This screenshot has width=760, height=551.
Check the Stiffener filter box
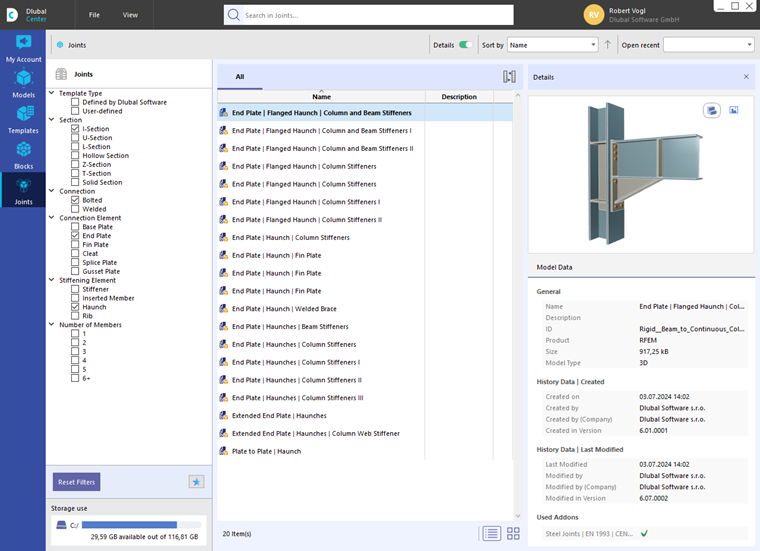(x=75, y=289)
